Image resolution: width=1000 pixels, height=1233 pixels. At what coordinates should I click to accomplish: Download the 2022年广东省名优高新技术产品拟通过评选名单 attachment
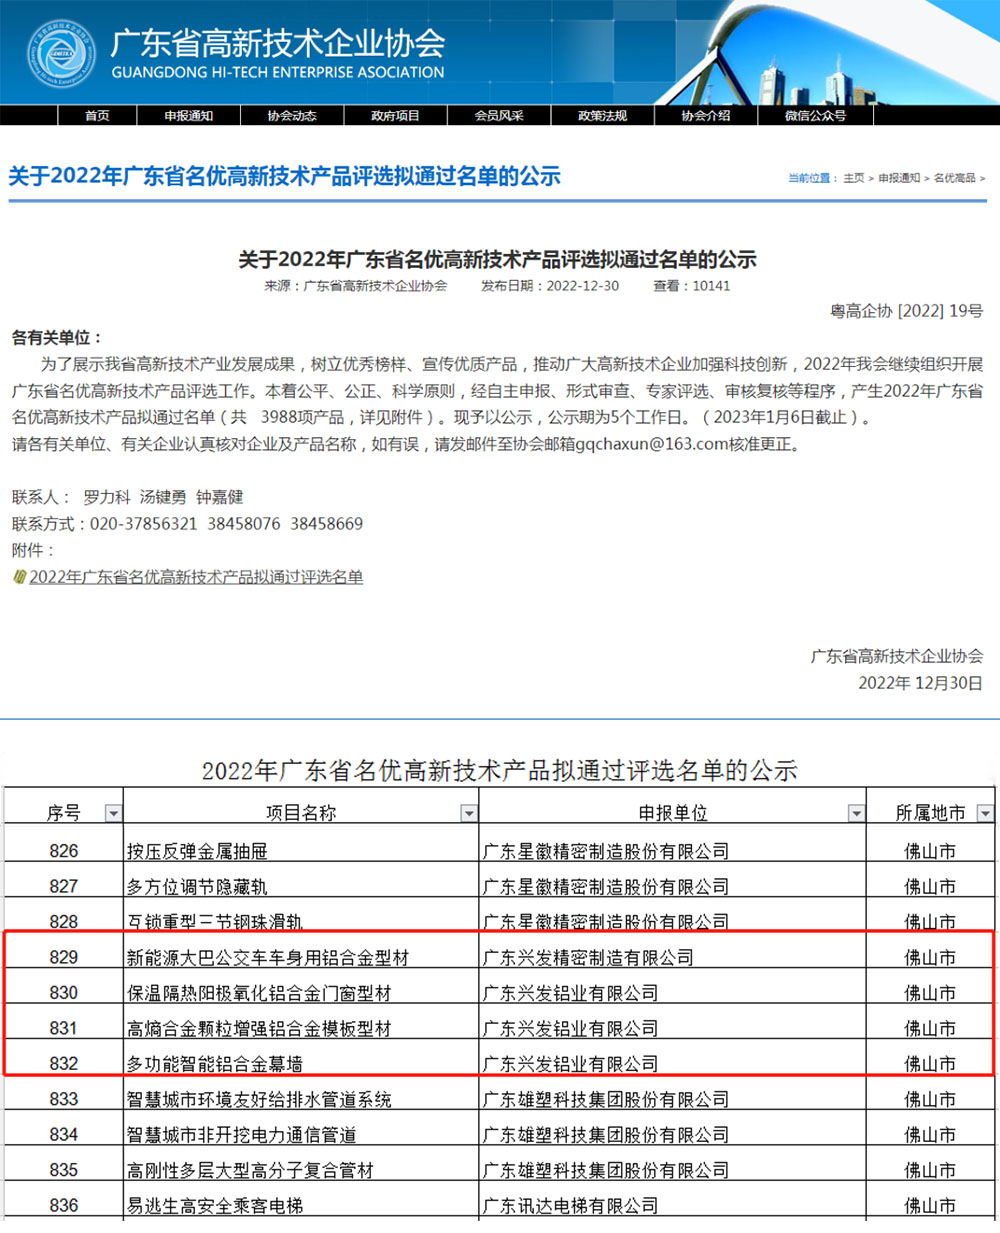[196, 577]
